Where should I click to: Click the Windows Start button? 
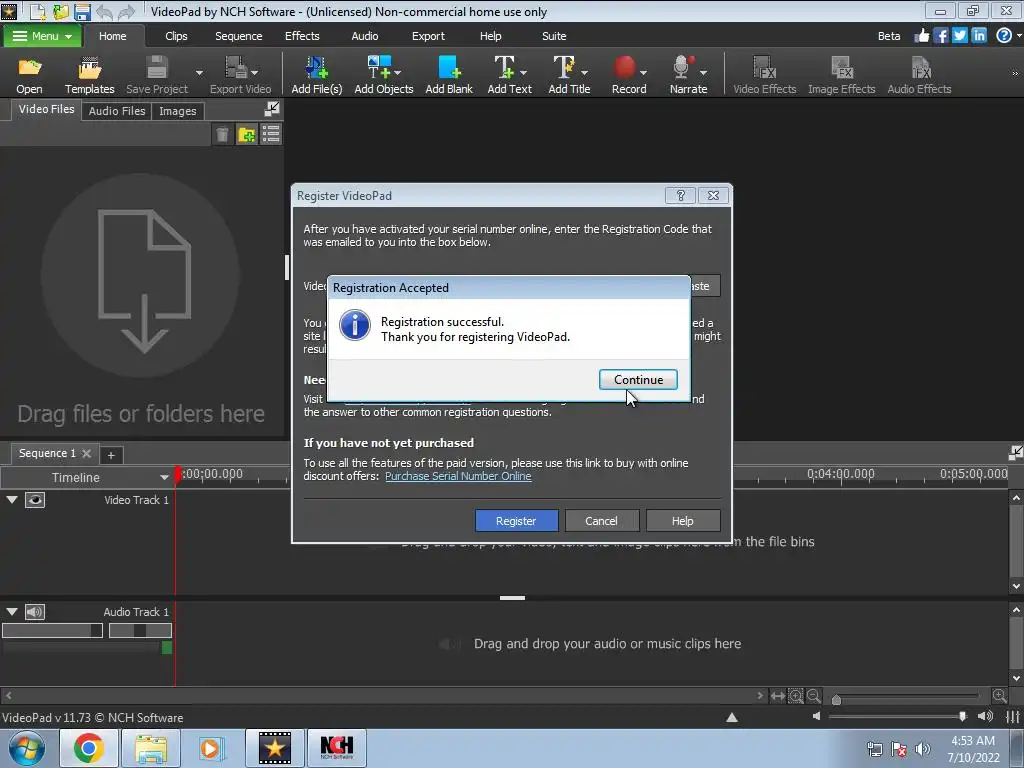coord(27,748)
